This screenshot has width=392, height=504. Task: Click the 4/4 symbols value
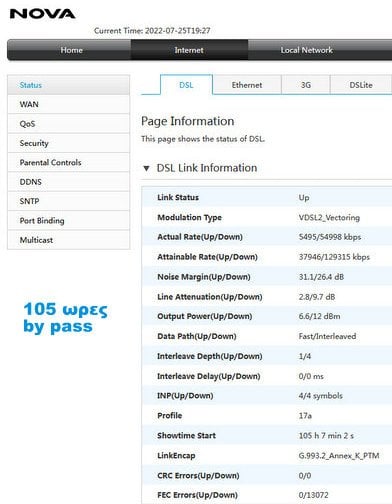click(x=320, y=396)
